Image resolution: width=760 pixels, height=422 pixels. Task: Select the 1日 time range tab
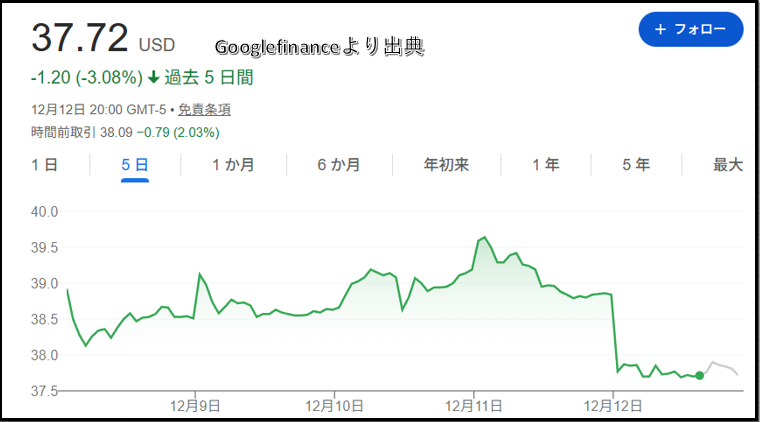click(44, 165)
